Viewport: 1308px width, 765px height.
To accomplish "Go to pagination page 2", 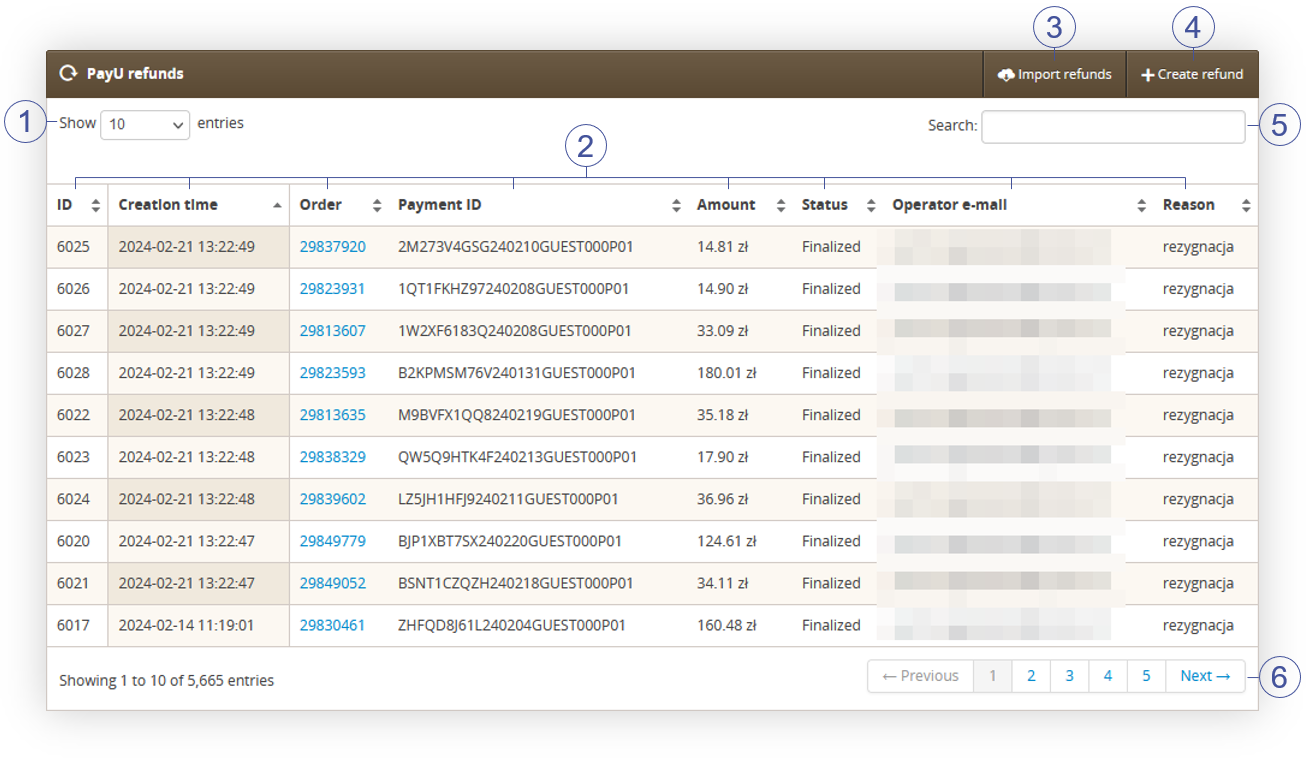I will pos(1031,676).
